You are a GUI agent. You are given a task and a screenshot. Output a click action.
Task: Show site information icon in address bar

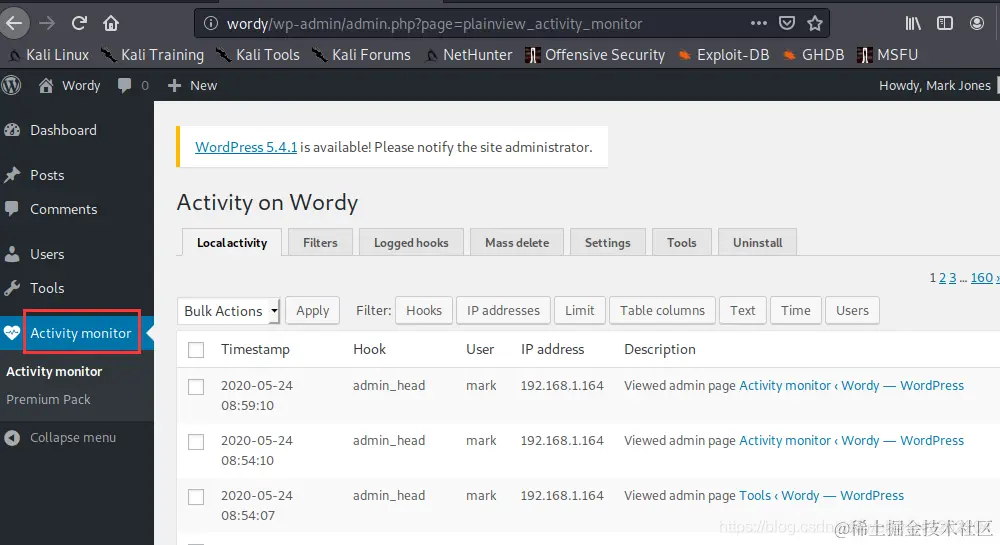pos(210,24)
